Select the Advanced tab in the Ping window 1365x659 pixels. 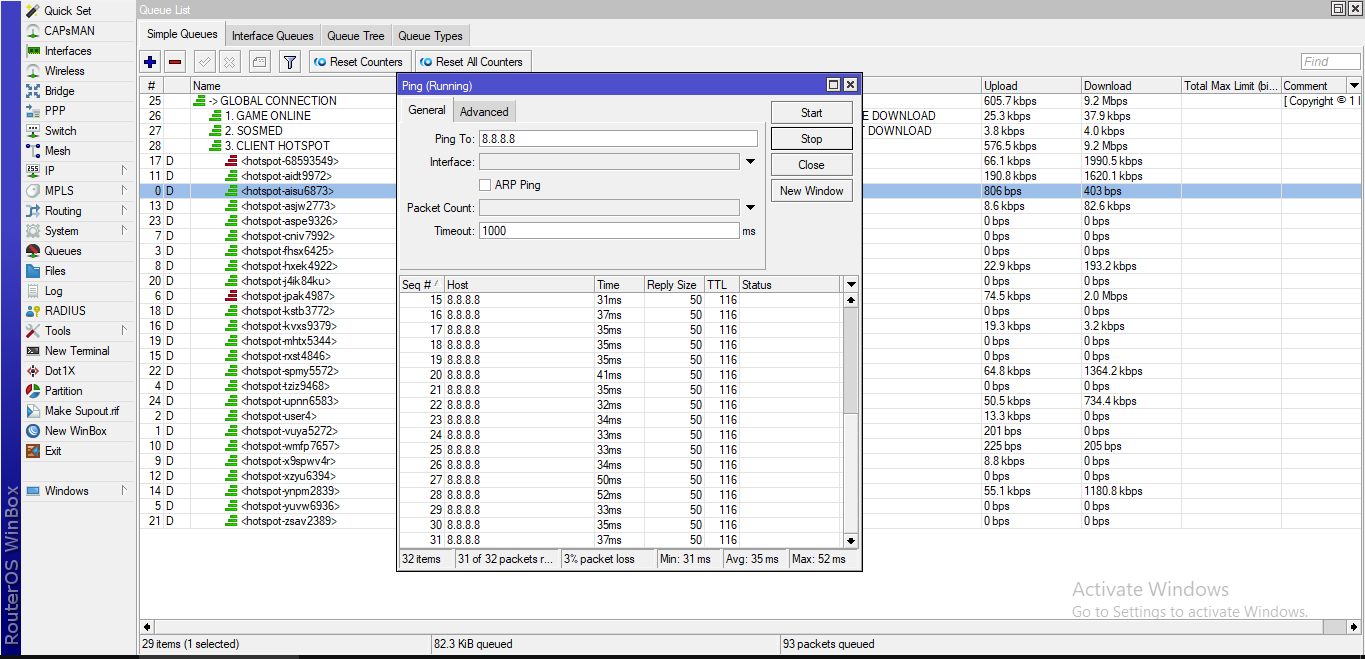pyautogui.click(x=484, y=112)
